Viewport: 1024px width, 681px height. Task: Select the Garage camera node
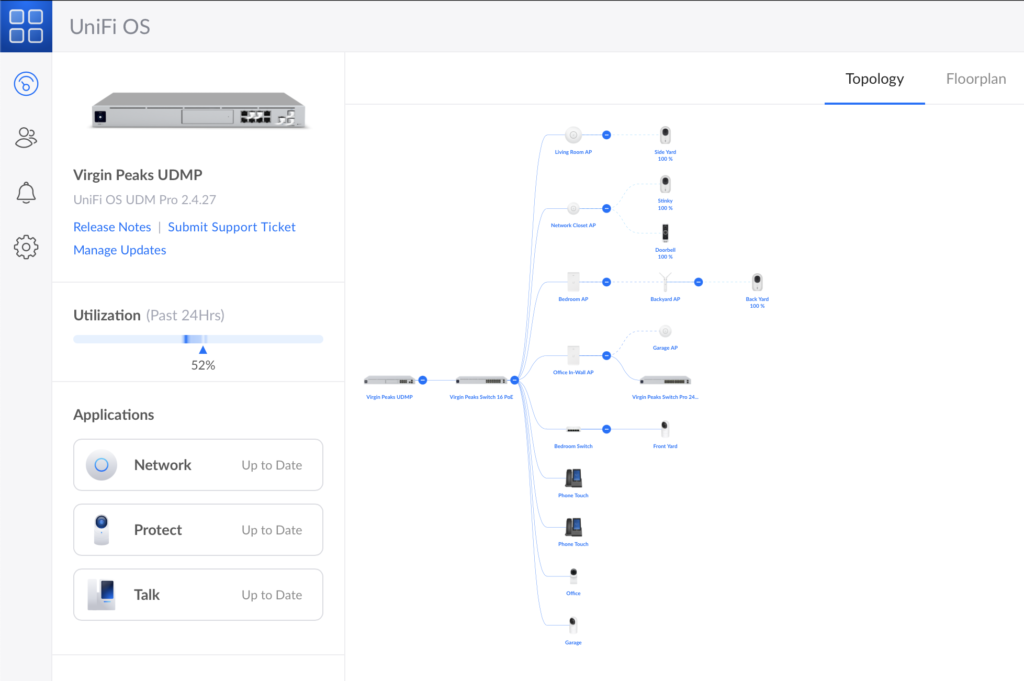coord(573,626)
